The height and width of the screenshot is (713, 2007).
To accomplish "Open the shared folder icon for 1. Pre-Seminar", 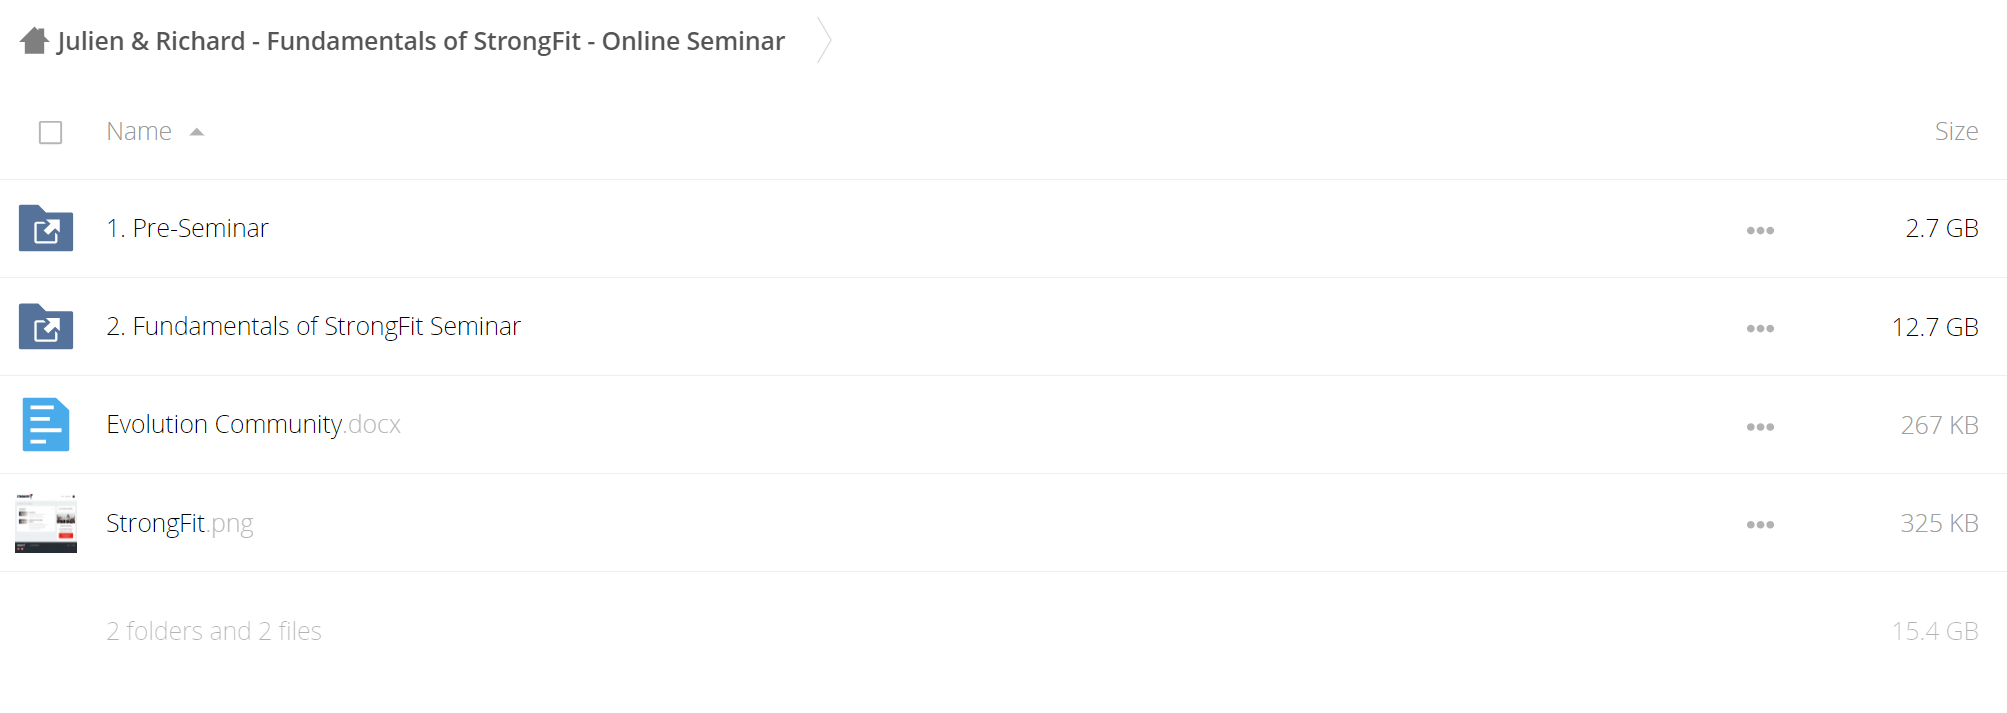I will coord(46,228).
